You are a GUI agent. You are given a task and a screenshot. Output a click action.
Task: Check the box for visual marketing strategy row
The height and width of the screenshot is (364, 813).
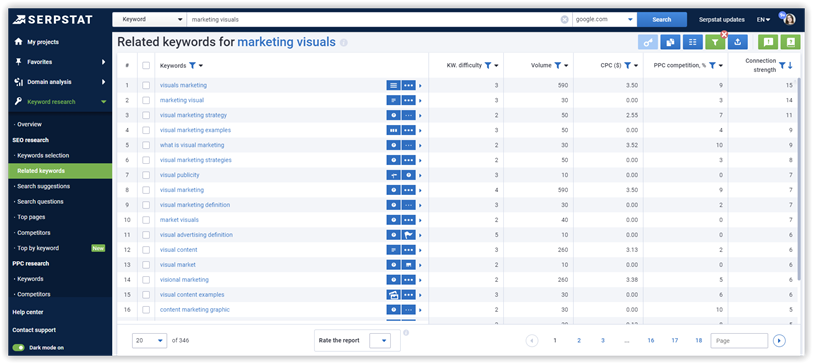pyautogui.click(x=146, y=115)
